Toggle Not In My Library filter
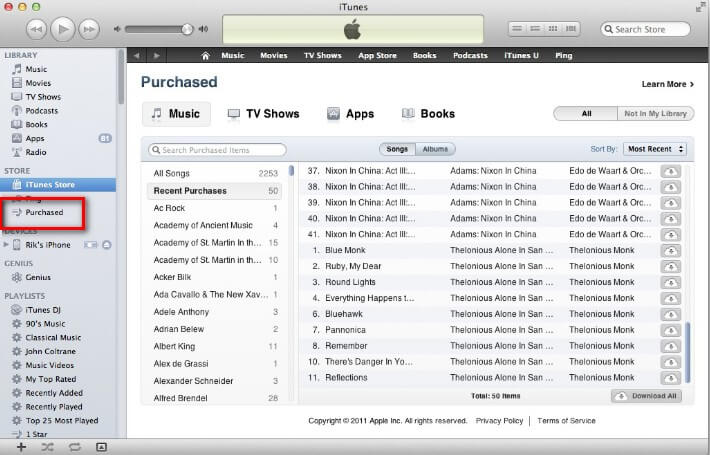Viewport: 710px width, 455px height. 655,114
